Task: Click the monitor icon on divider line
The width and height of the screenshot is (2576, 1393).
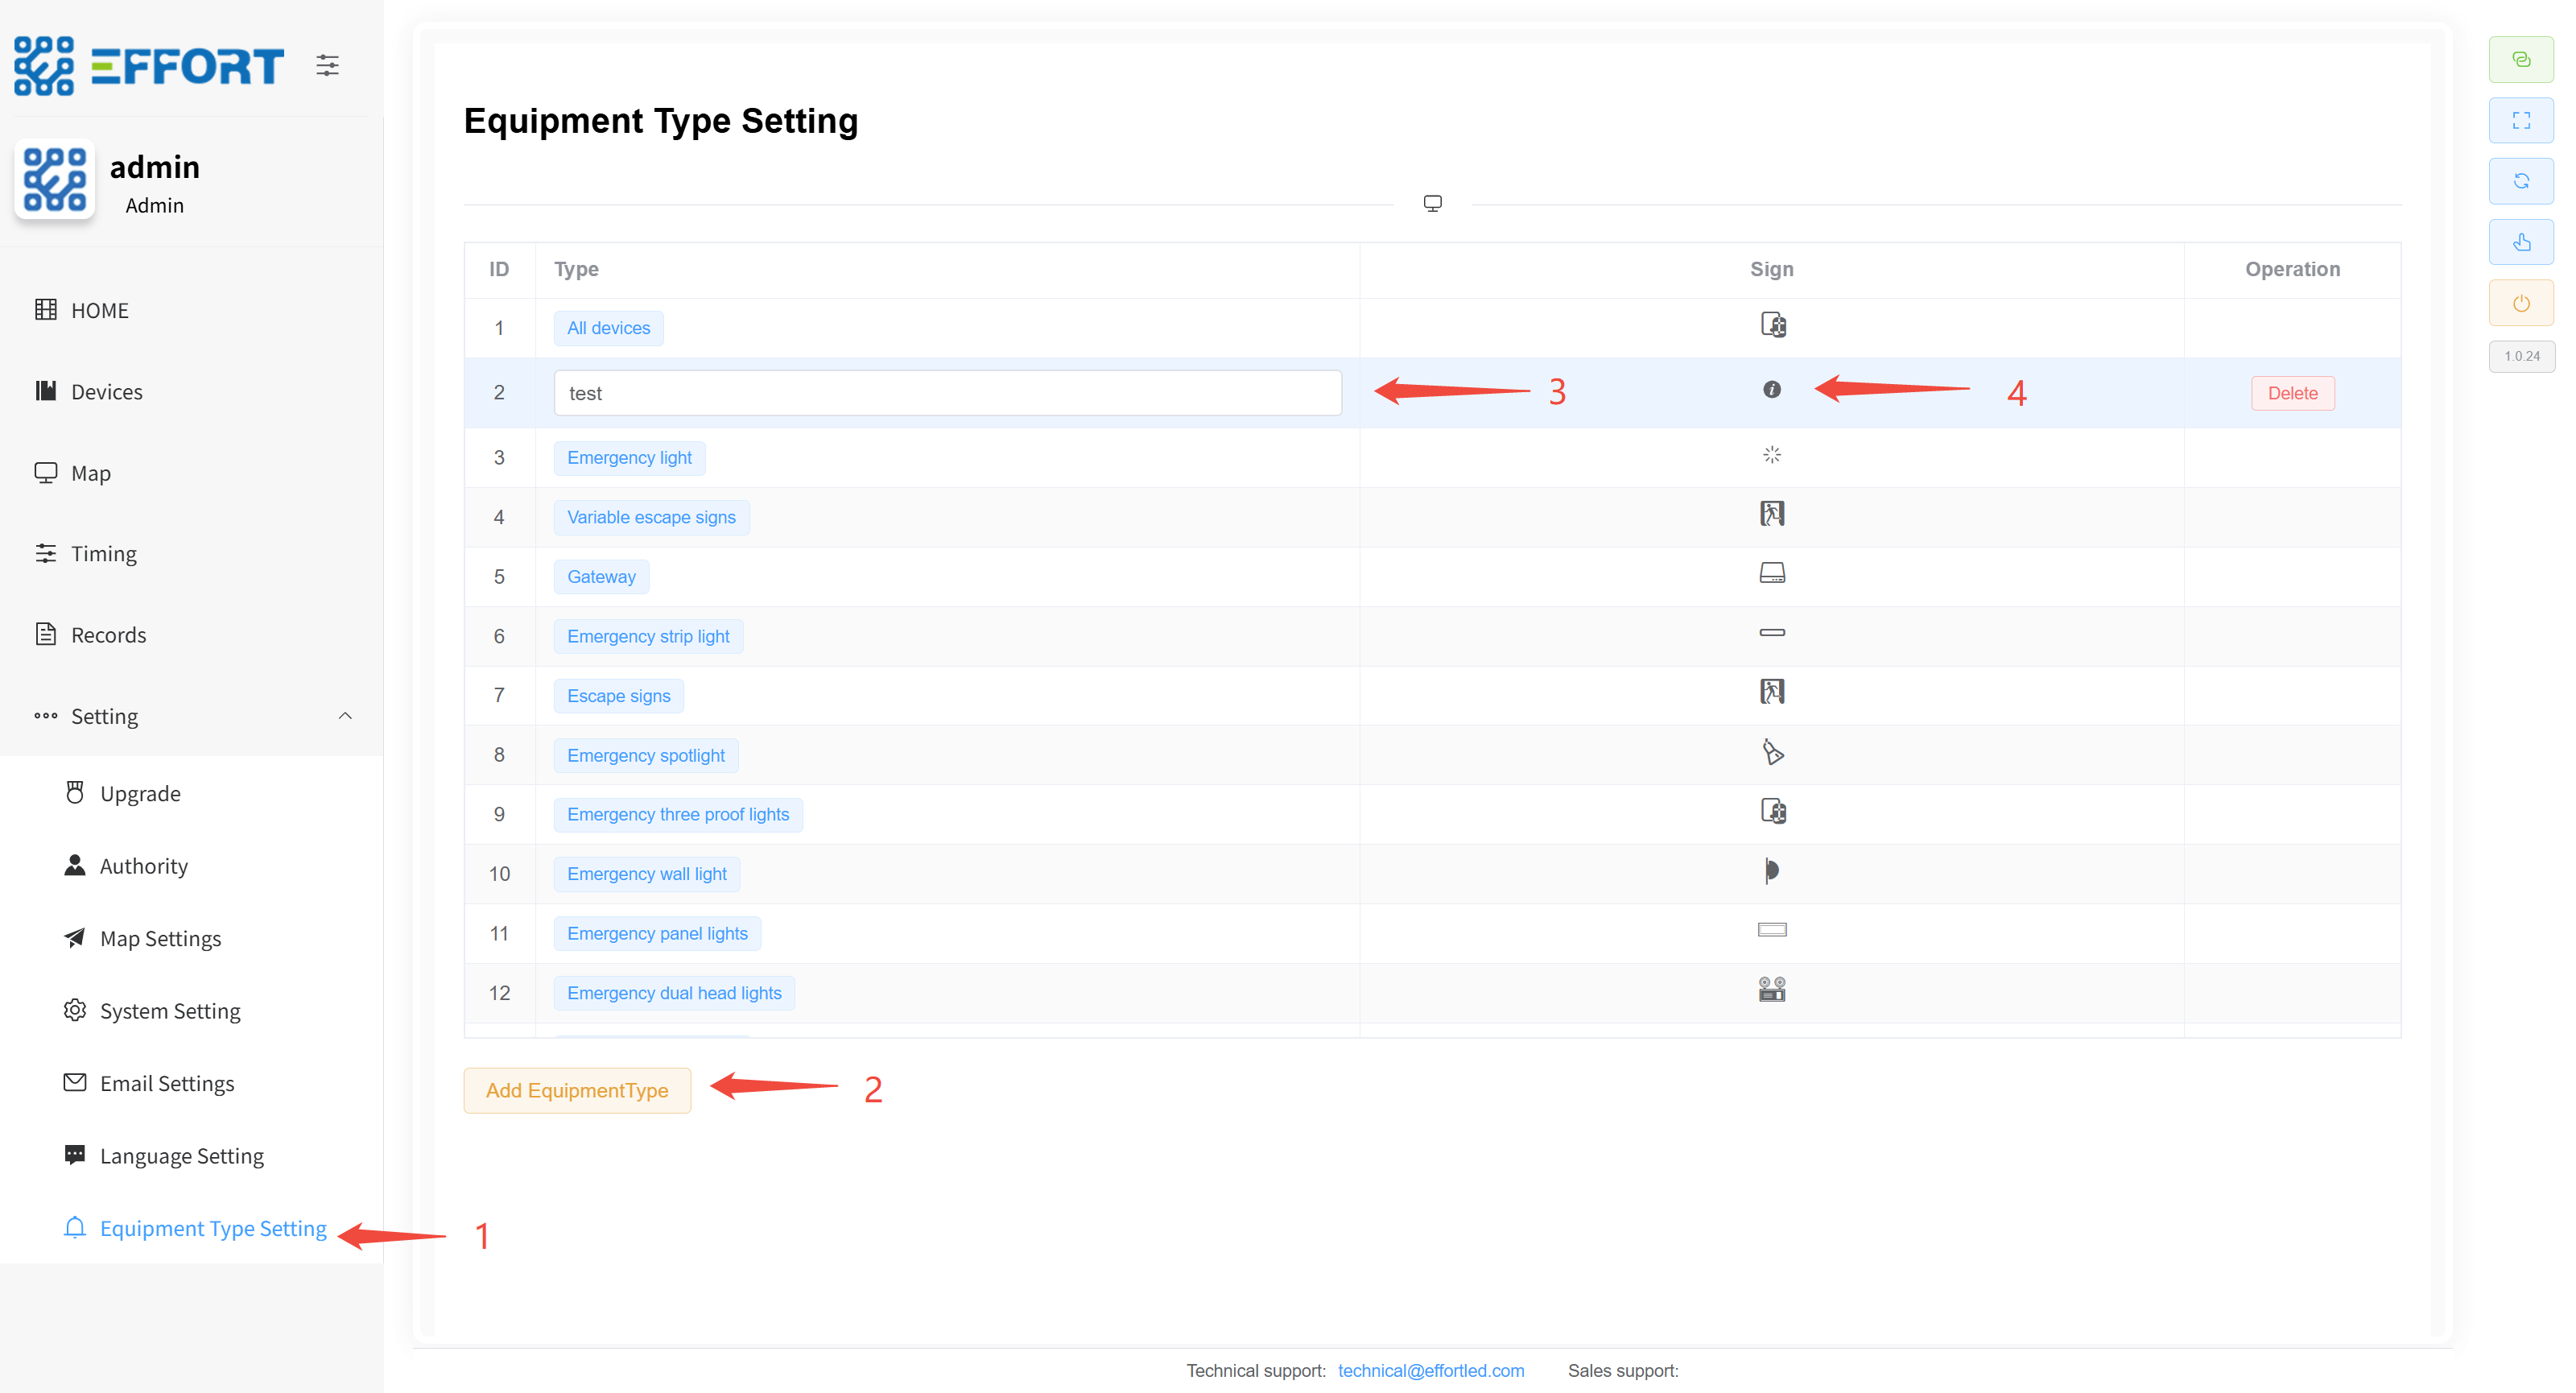Action: 1432,204
